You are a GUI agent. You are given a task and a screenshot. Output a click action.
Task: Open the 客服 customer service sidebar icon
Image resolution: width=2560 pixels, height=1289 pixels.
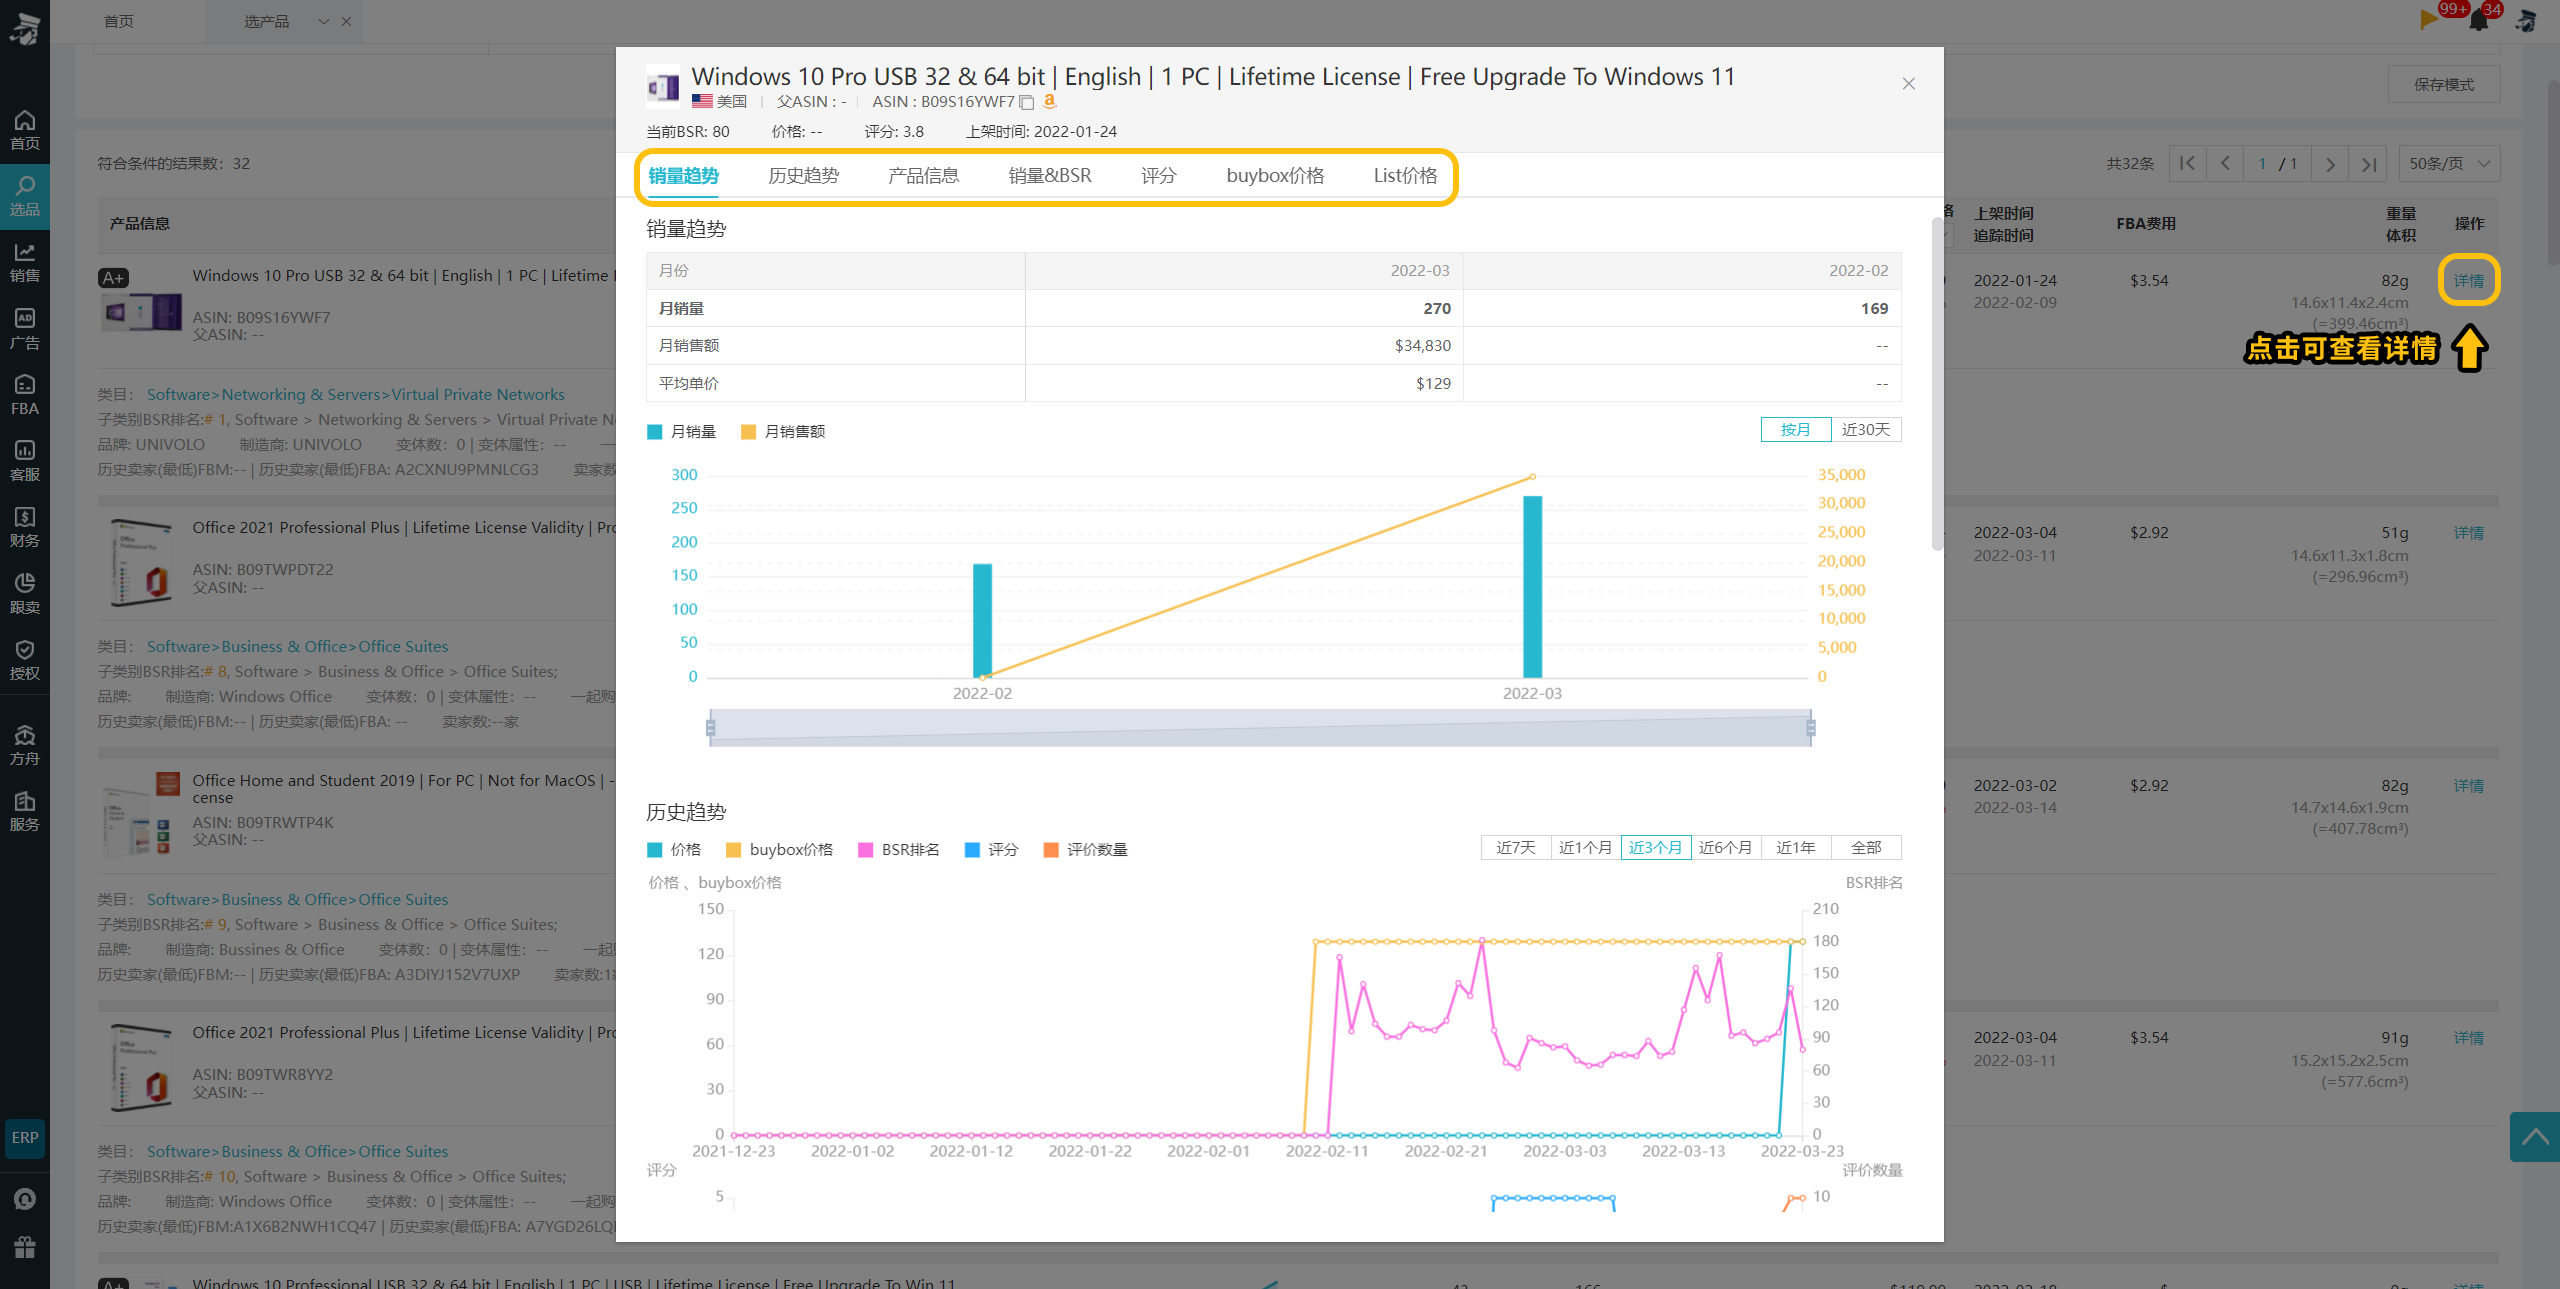25,461
